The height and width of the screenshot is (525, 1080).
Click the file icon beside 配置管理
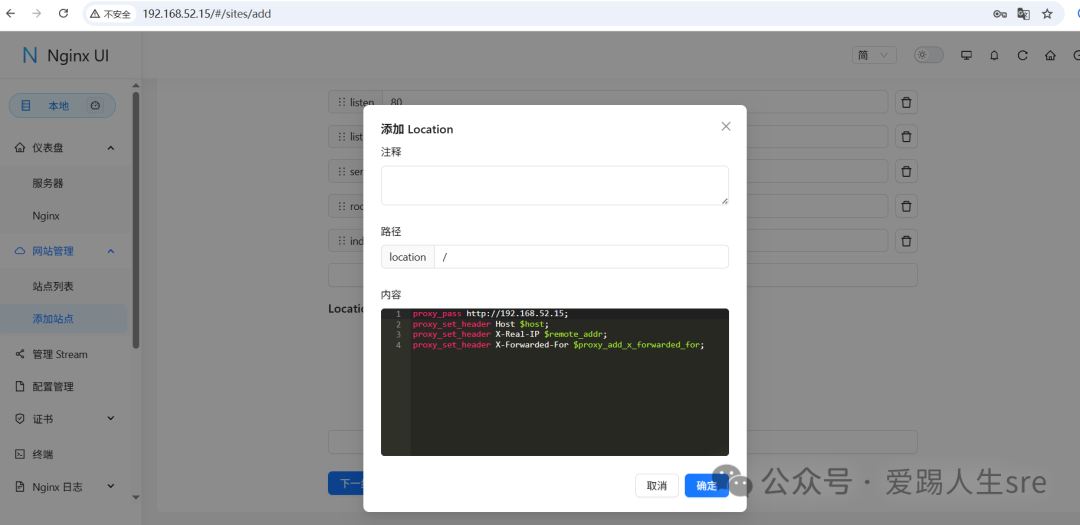pyautogui.click(x=19, y=387)
